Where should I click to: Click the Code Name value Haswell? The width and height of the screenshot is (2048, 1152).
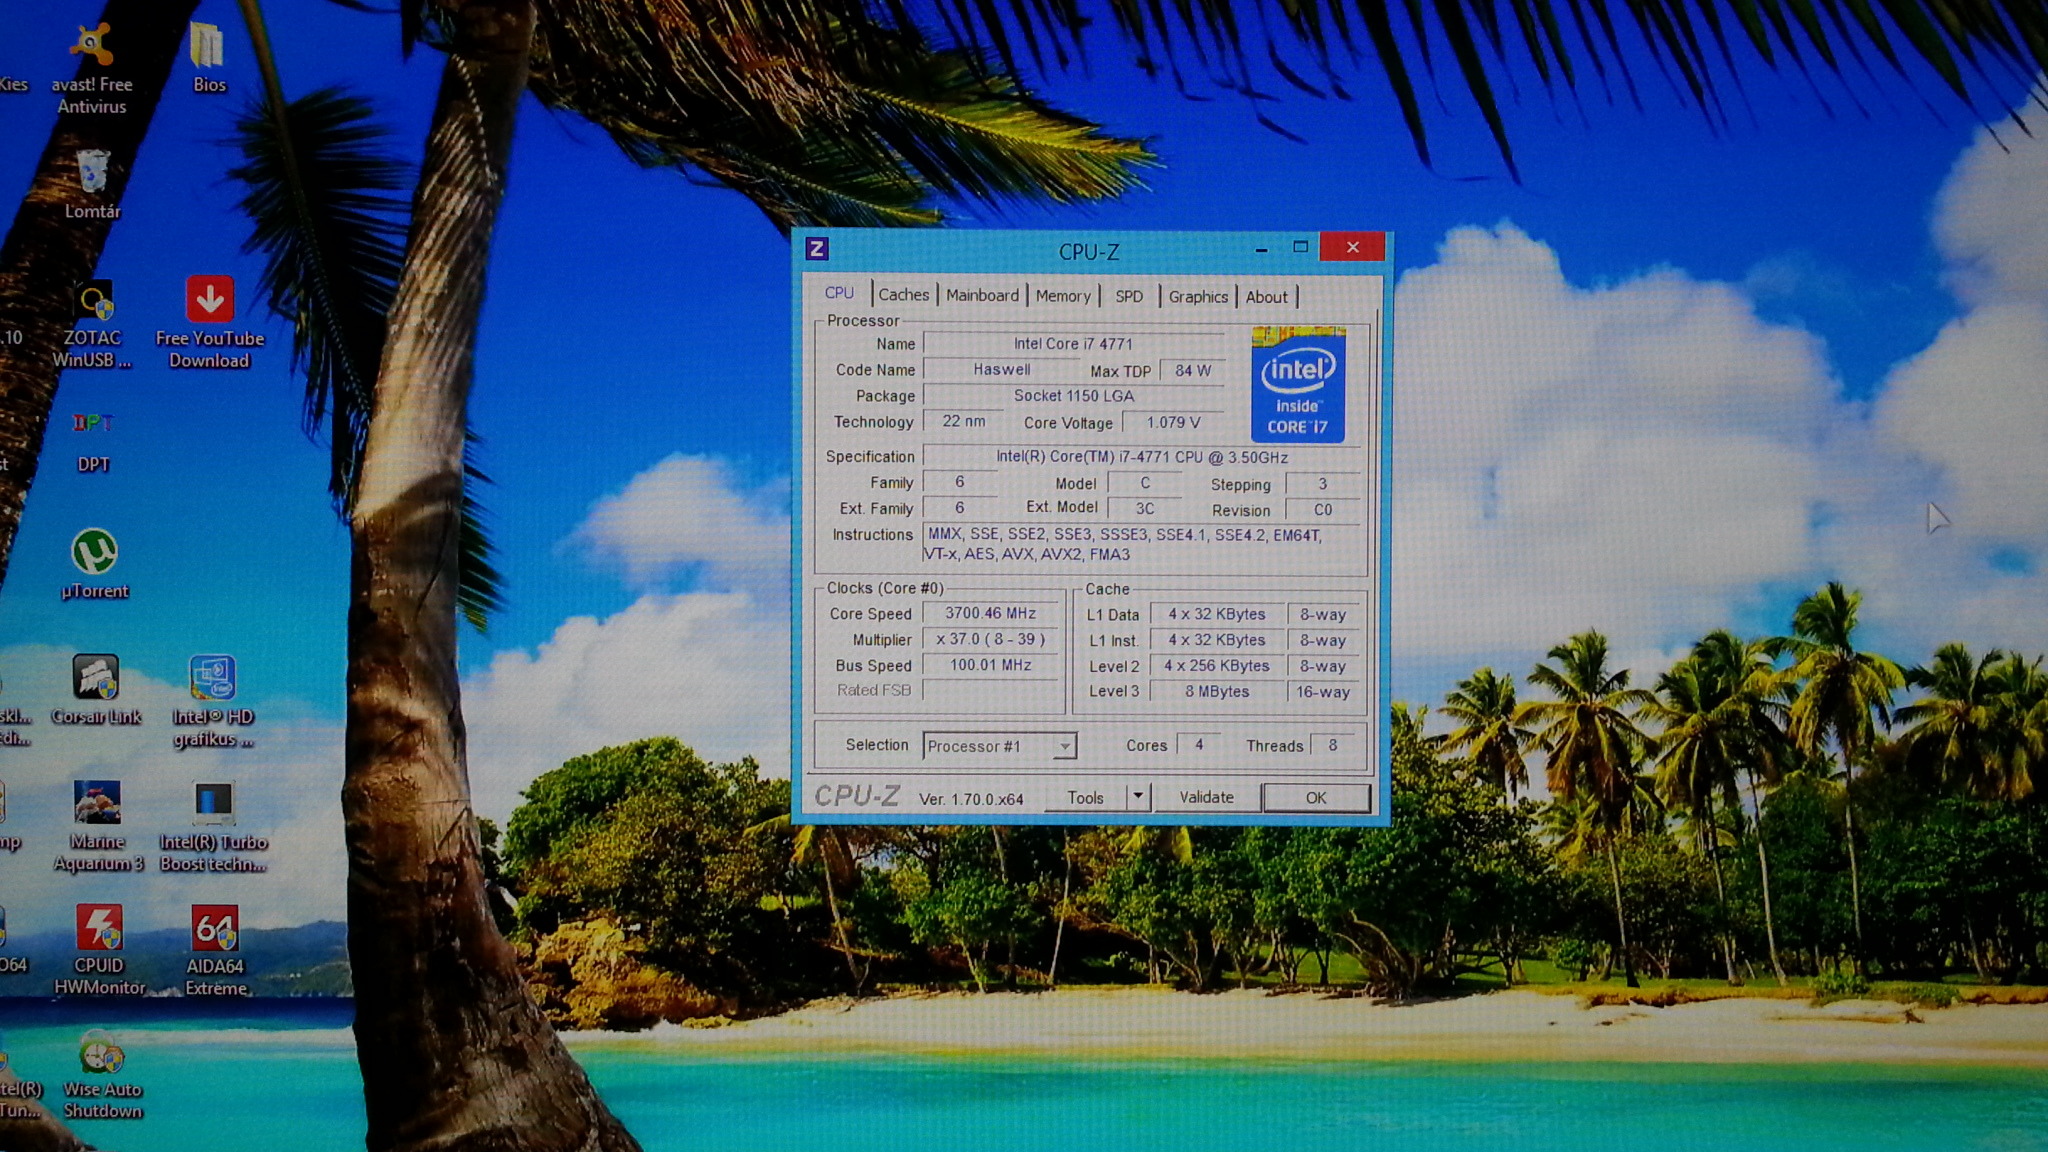click(x=1001, y=370)
